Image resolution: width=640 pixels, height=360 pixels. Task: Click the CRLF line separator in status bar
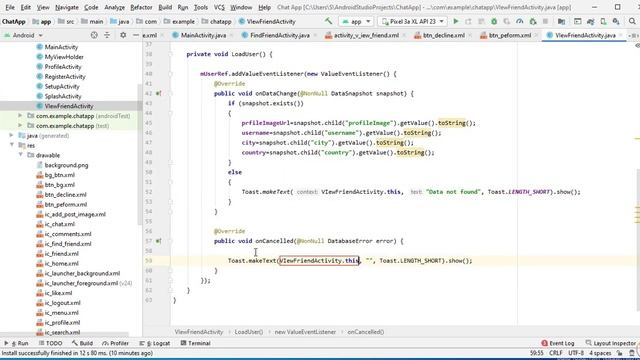[556, 353]
